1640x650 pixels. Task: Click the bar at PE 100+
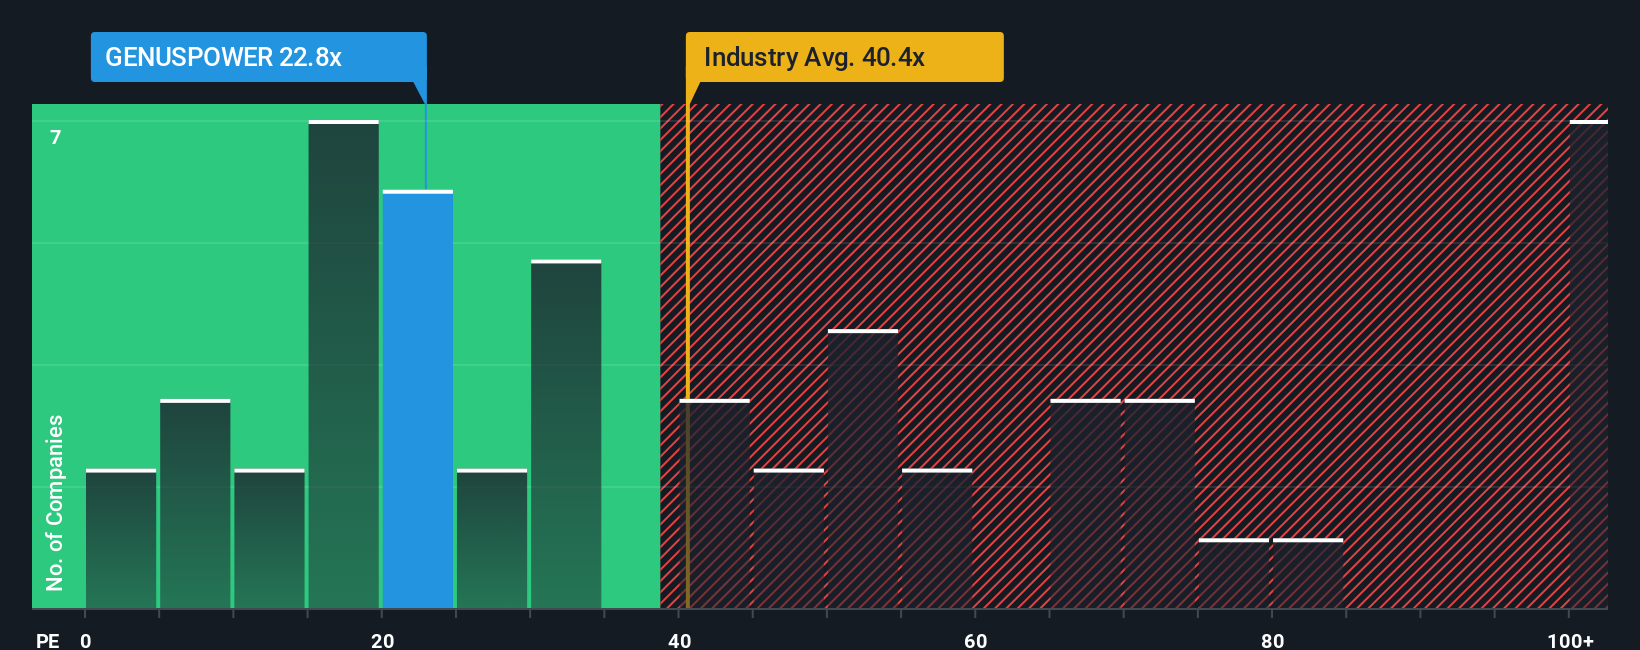pos(1589,364)
